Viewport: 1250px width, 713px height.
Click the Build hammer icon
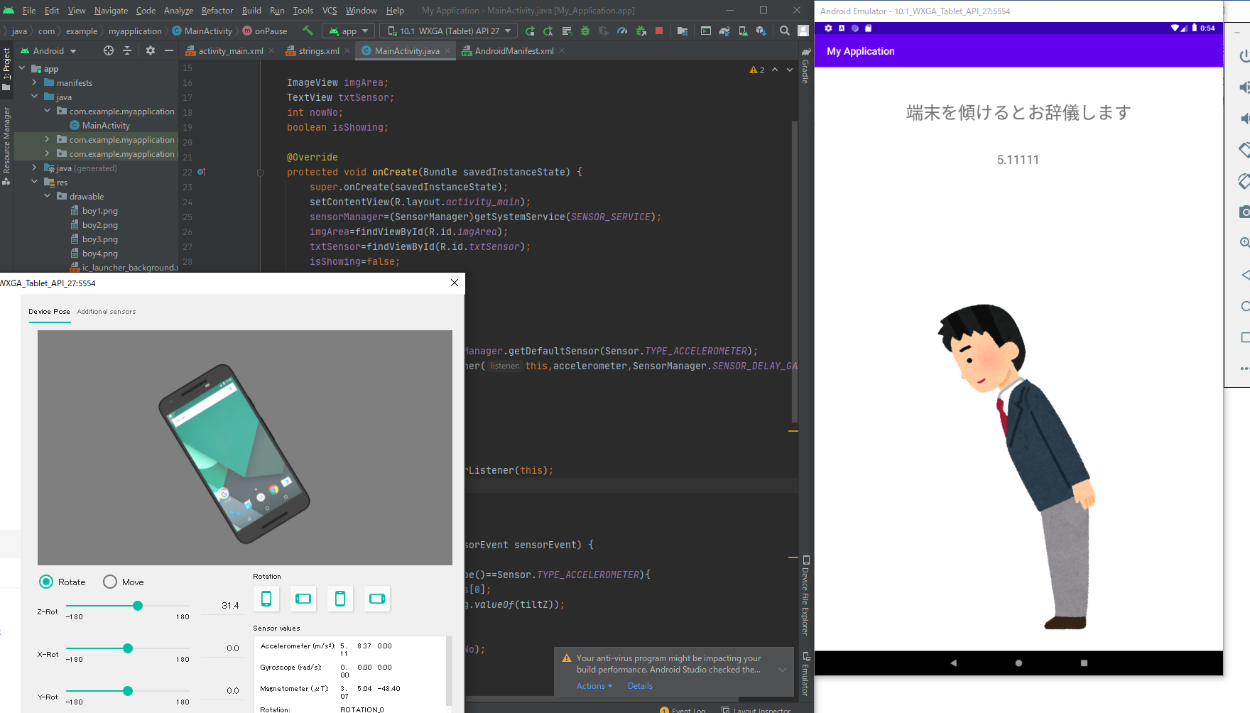(x=308, y=31)
